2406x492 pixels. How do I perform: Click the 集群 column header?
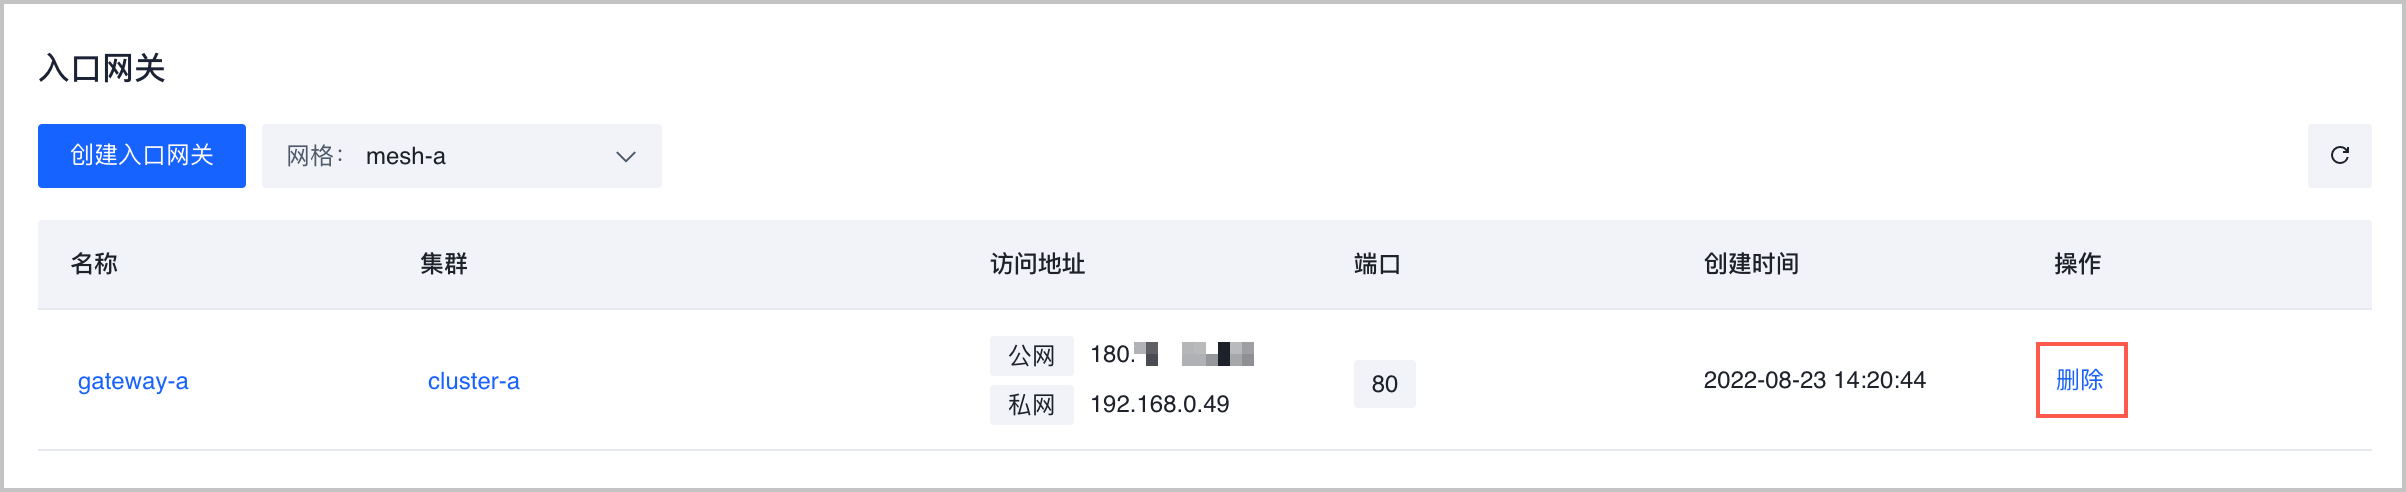pyautogui.click(x=444, y=264)
